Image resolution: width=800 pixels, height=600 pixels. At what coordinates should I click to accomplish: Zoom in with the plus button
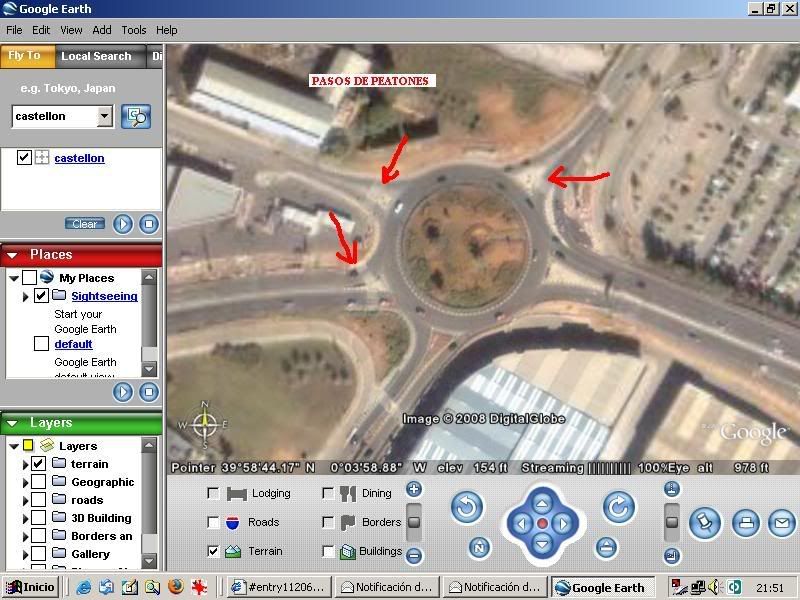[414, 489]
